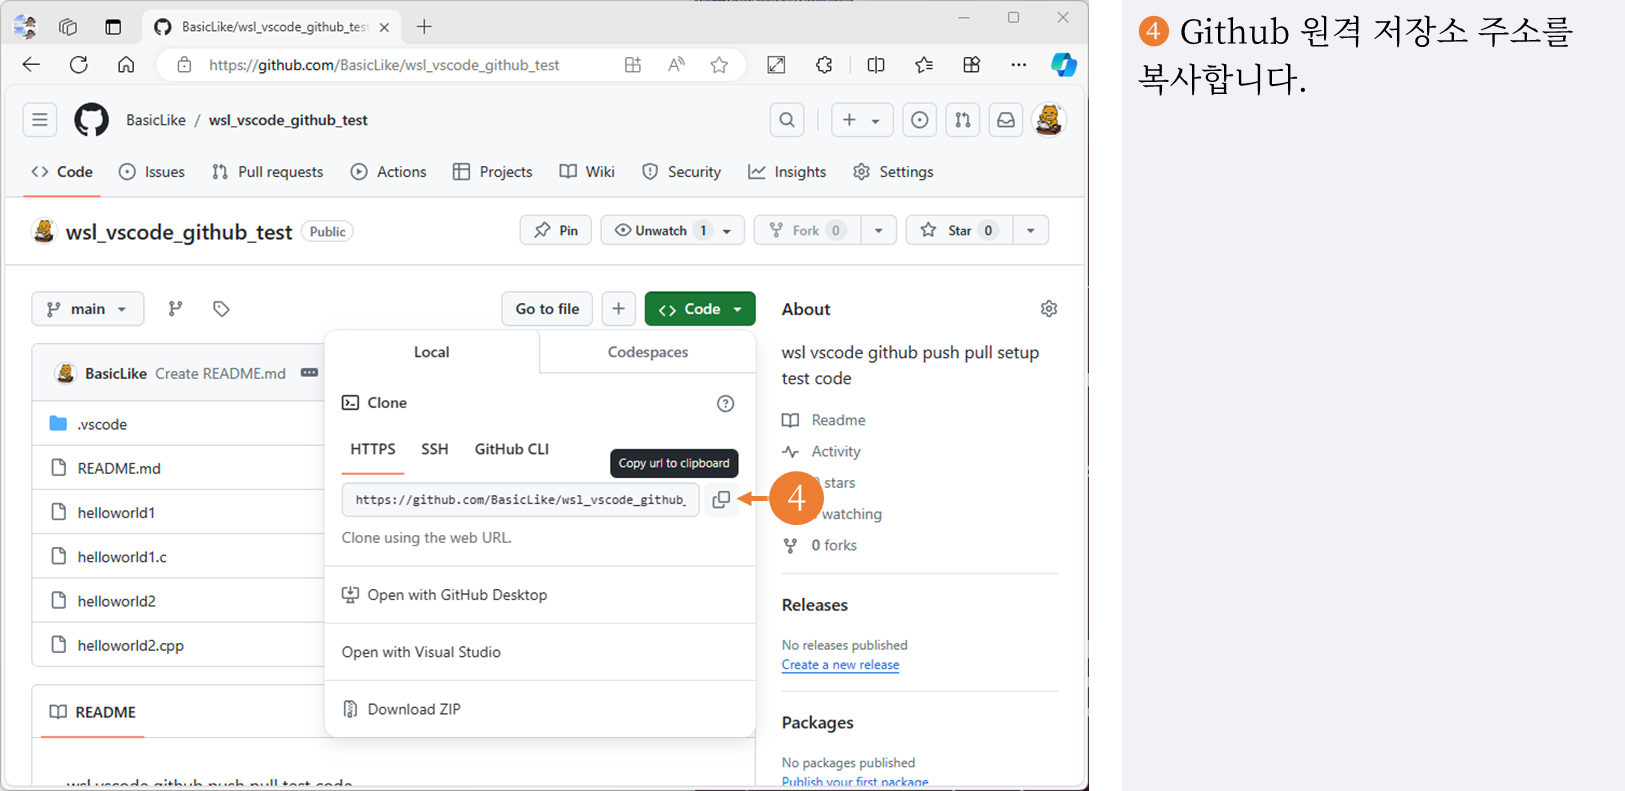Expand the Unwatch options dropdown arrow
The image size is (1625, 791).
(727, 231)
